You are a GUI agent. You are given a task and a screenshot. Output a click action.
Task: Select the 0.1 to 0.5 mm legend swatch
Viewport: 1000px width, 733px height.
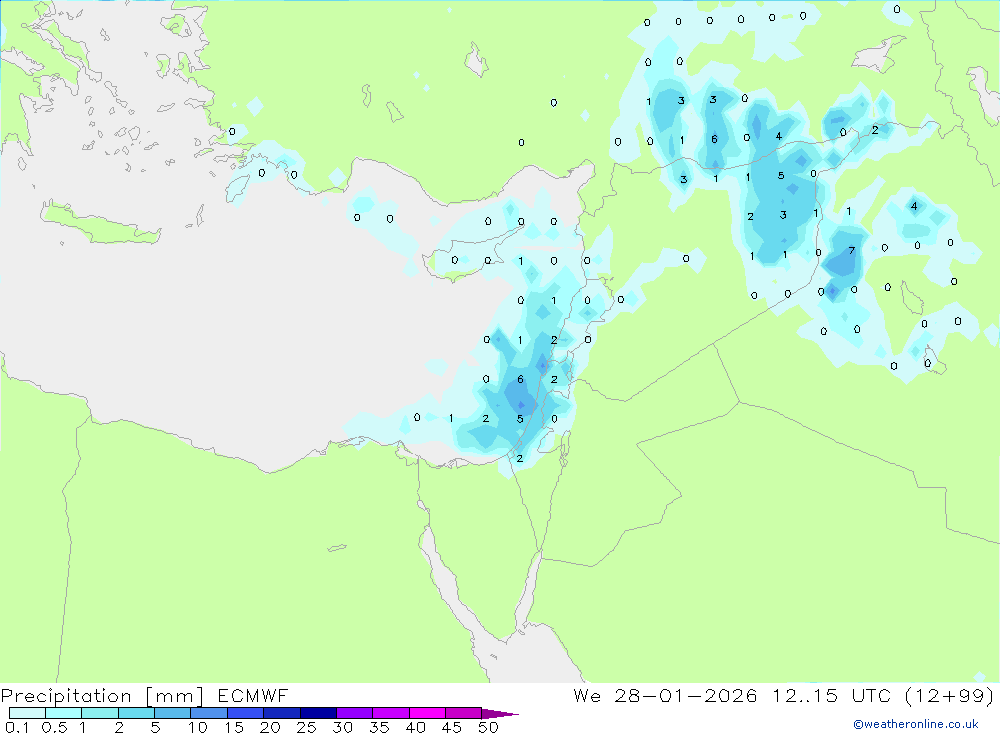(x=27, y=713)
